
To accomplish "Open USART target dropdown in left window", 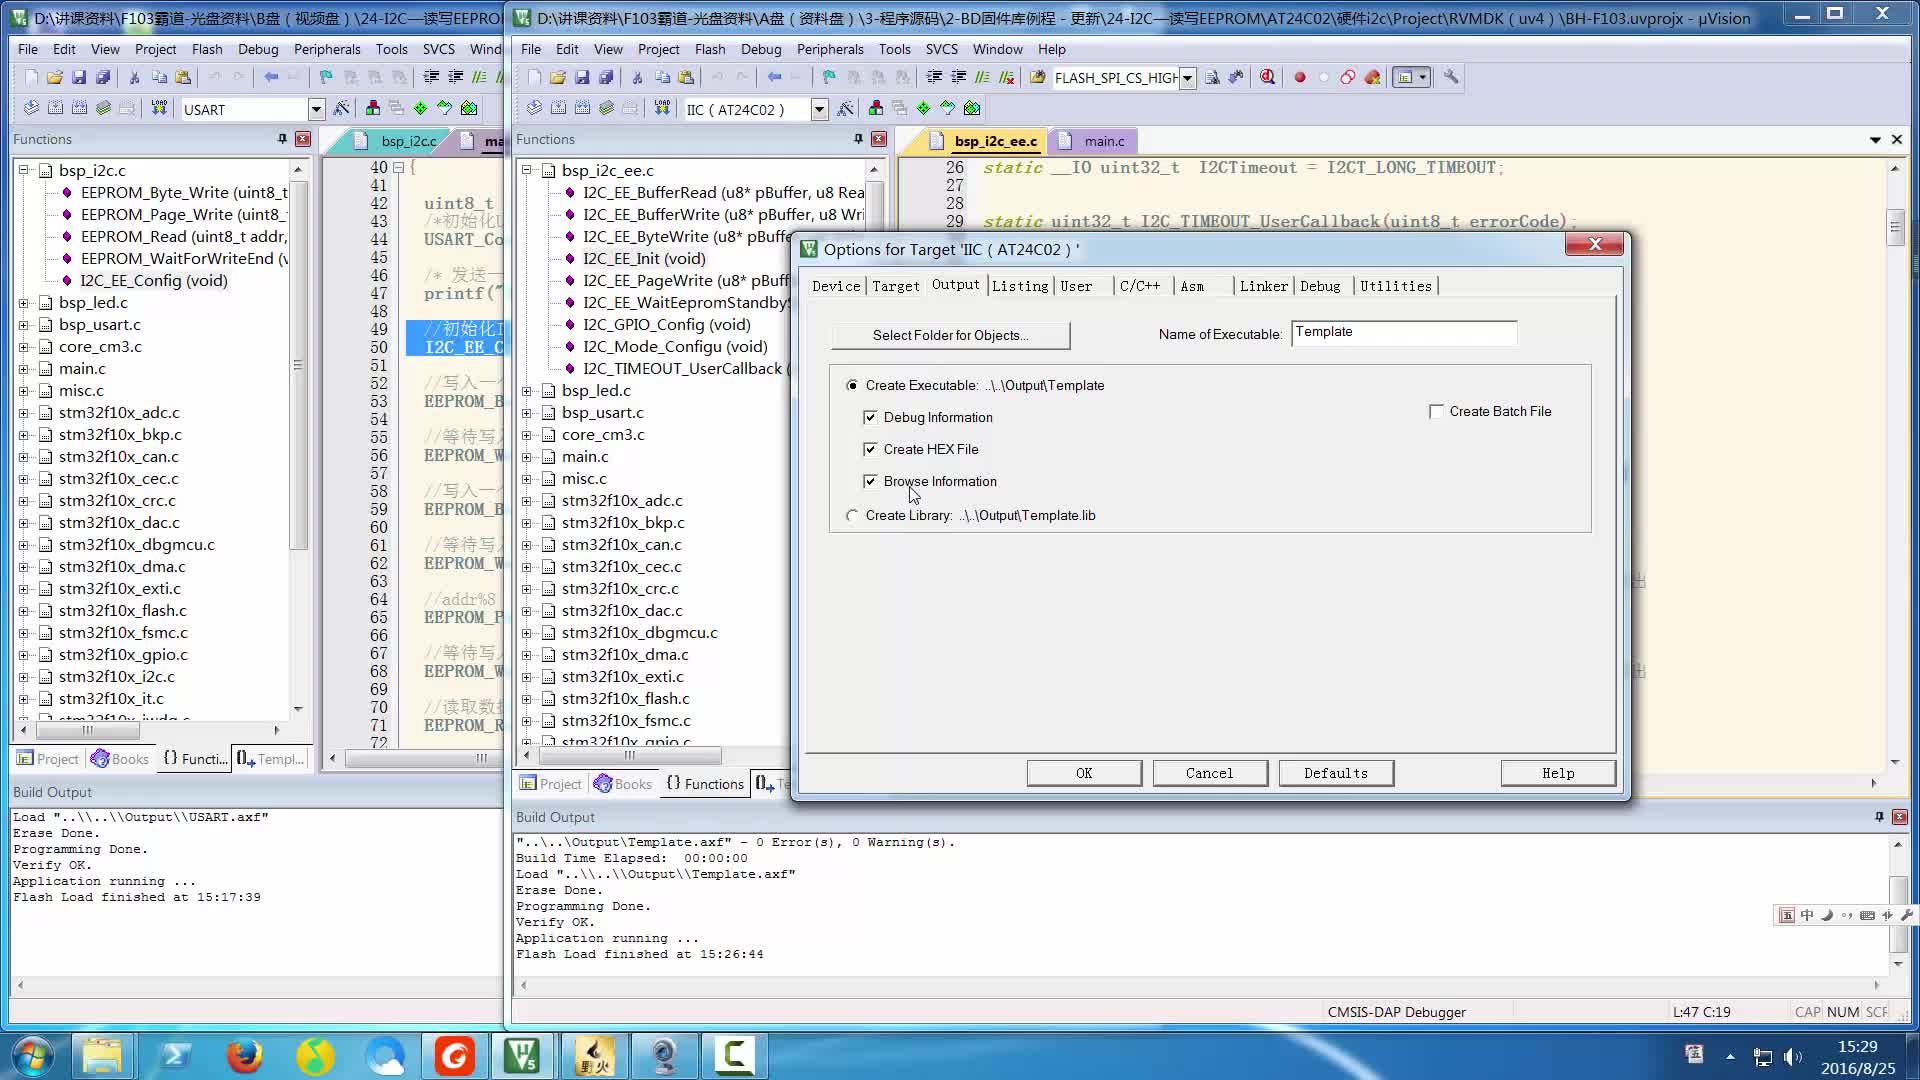I will click(x=316, y=109).
